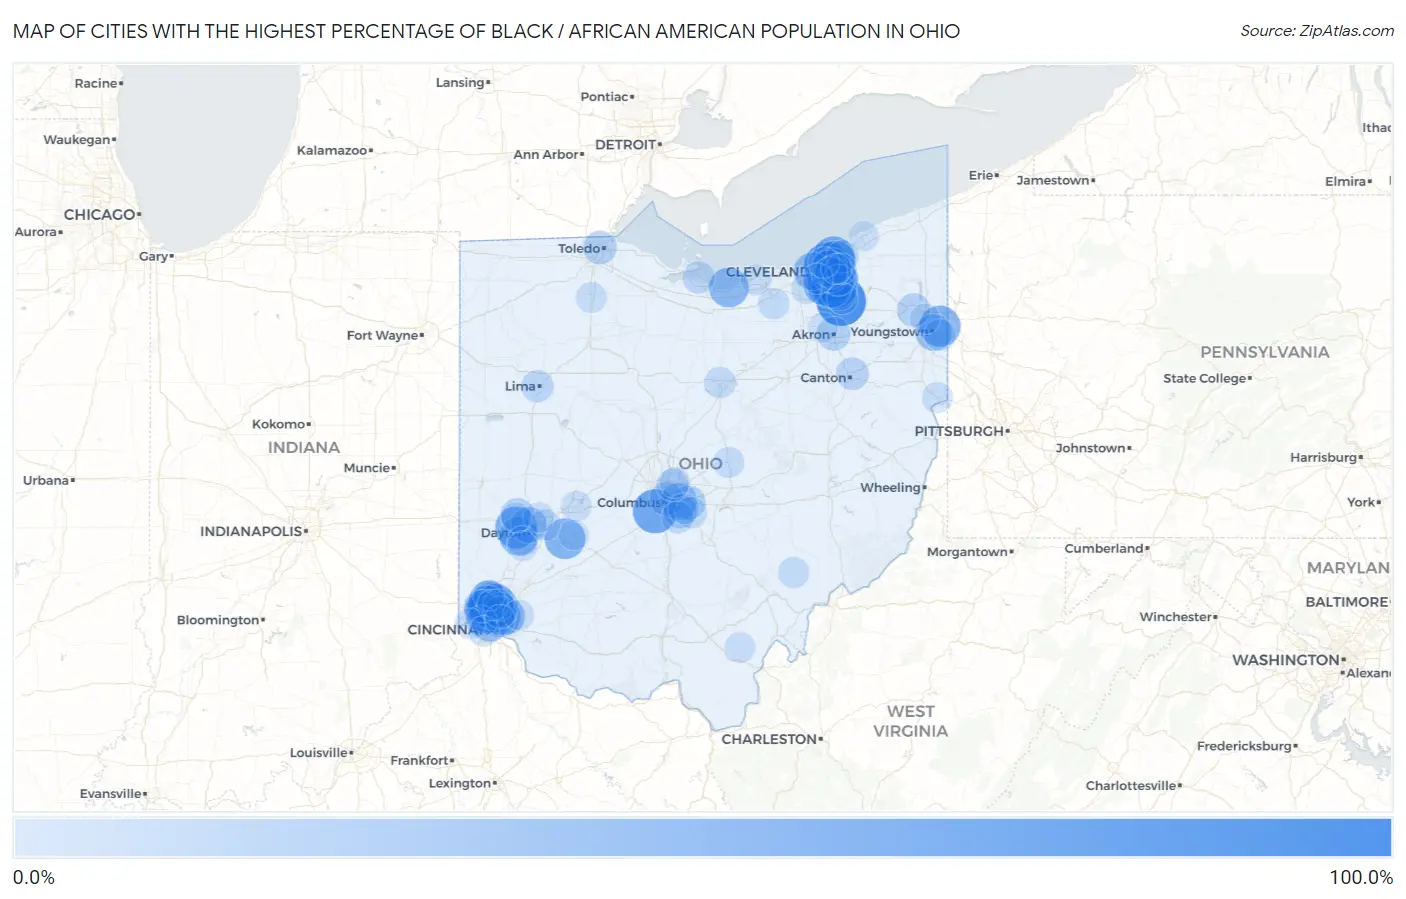Click the location dot beside Erie
Viewport: 1406px width, 899px height.
click(x=997, y=175)
